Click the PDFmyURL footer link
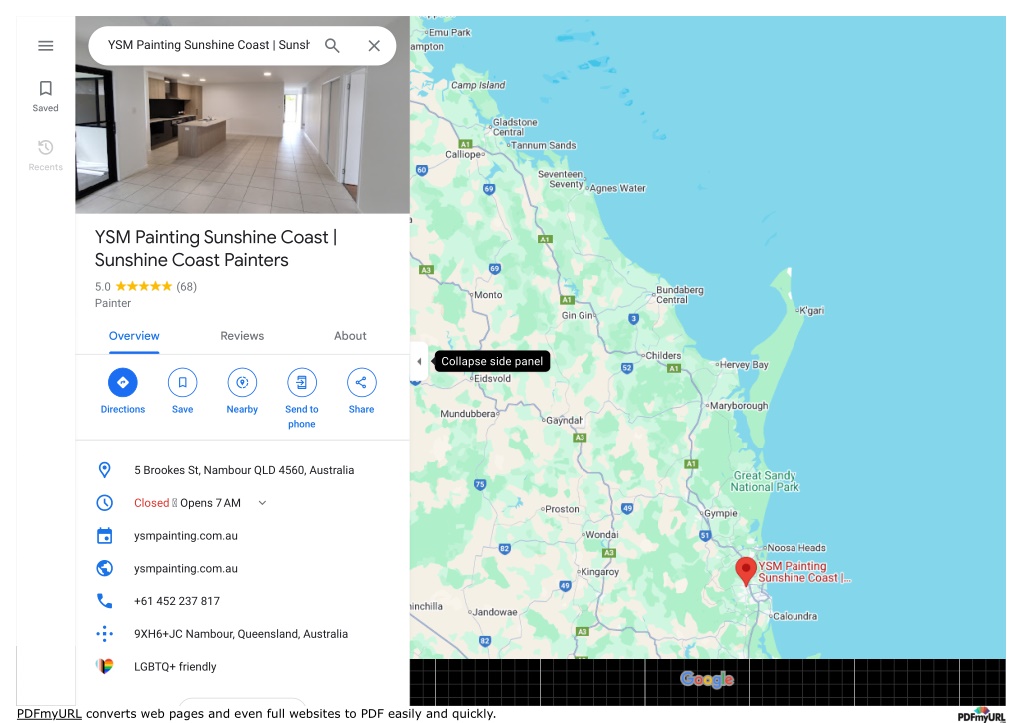 point(49,714)
